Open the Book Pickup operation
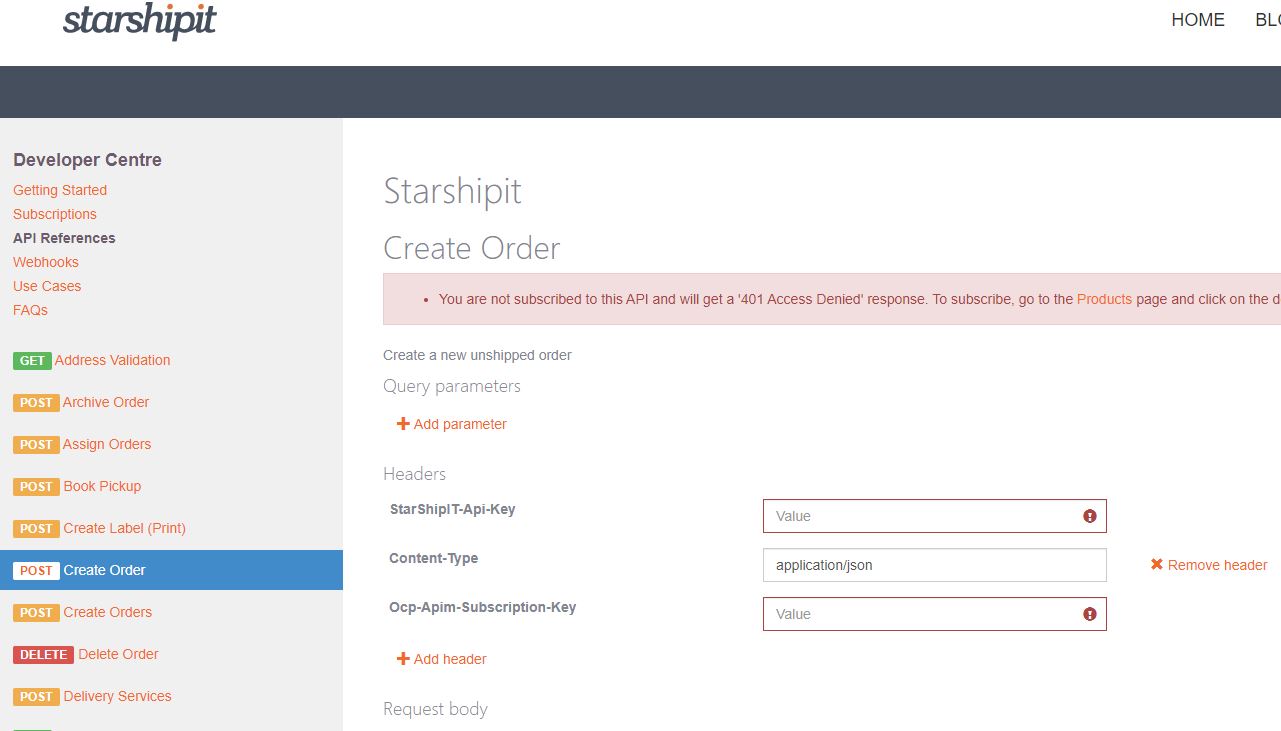Viewport: 1281px width, 731px height. [x=102, y=486]
